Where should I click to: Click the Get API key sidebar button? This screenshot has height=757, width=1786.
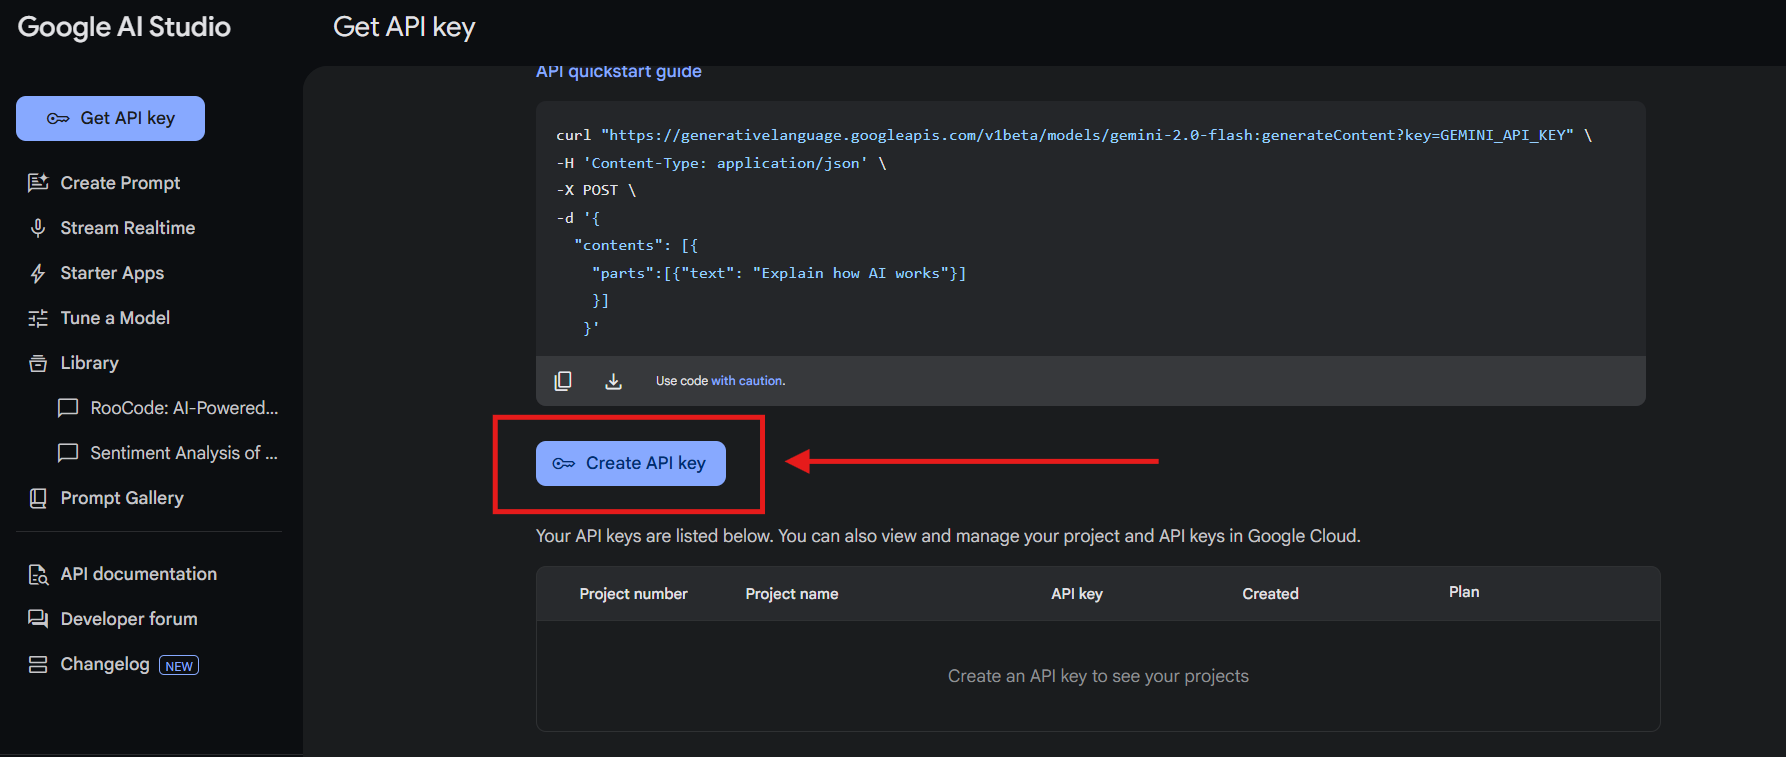[x=110, y=118]
